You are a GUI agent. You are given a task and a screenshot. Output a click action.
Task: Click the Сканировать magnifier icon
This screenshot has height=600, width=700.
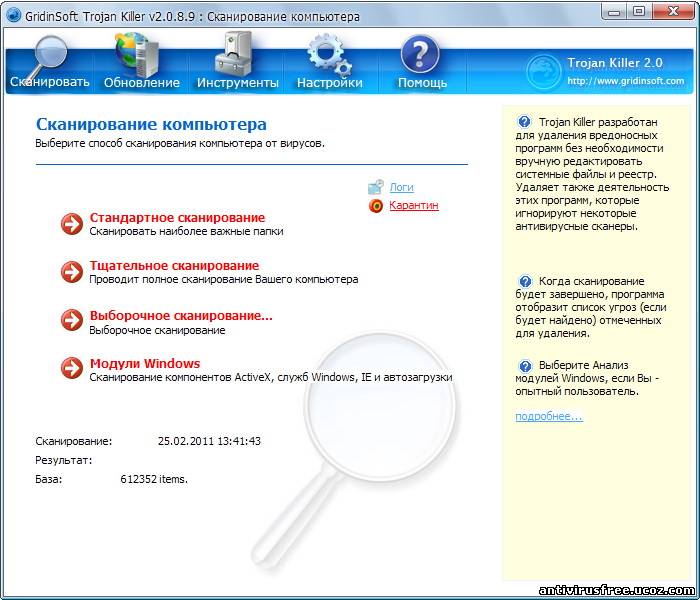(46, 56)
